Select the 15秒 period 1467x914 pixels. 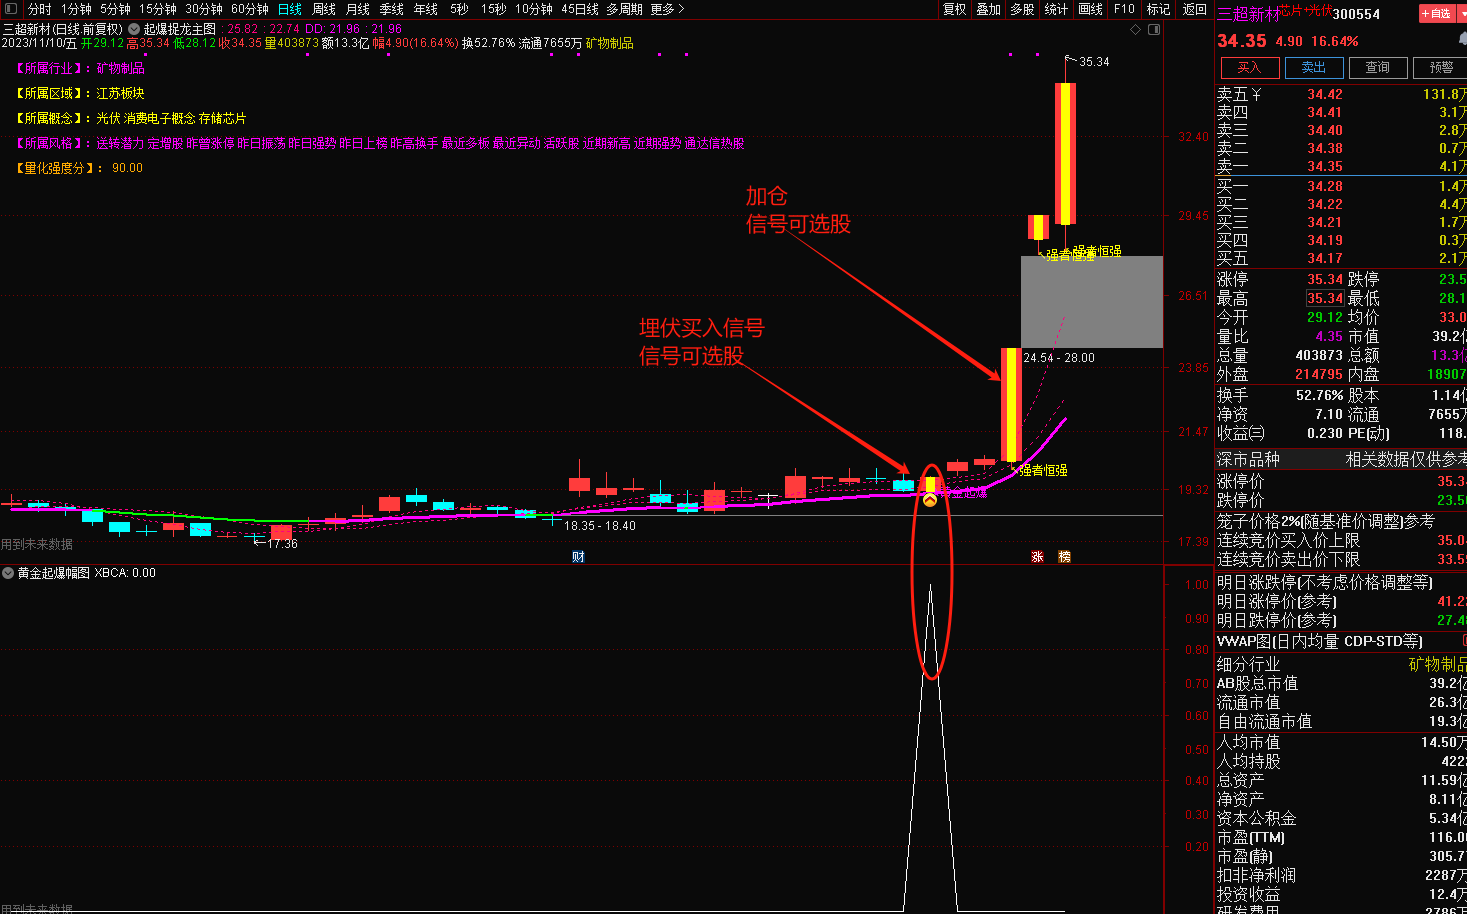pos(493,9)
